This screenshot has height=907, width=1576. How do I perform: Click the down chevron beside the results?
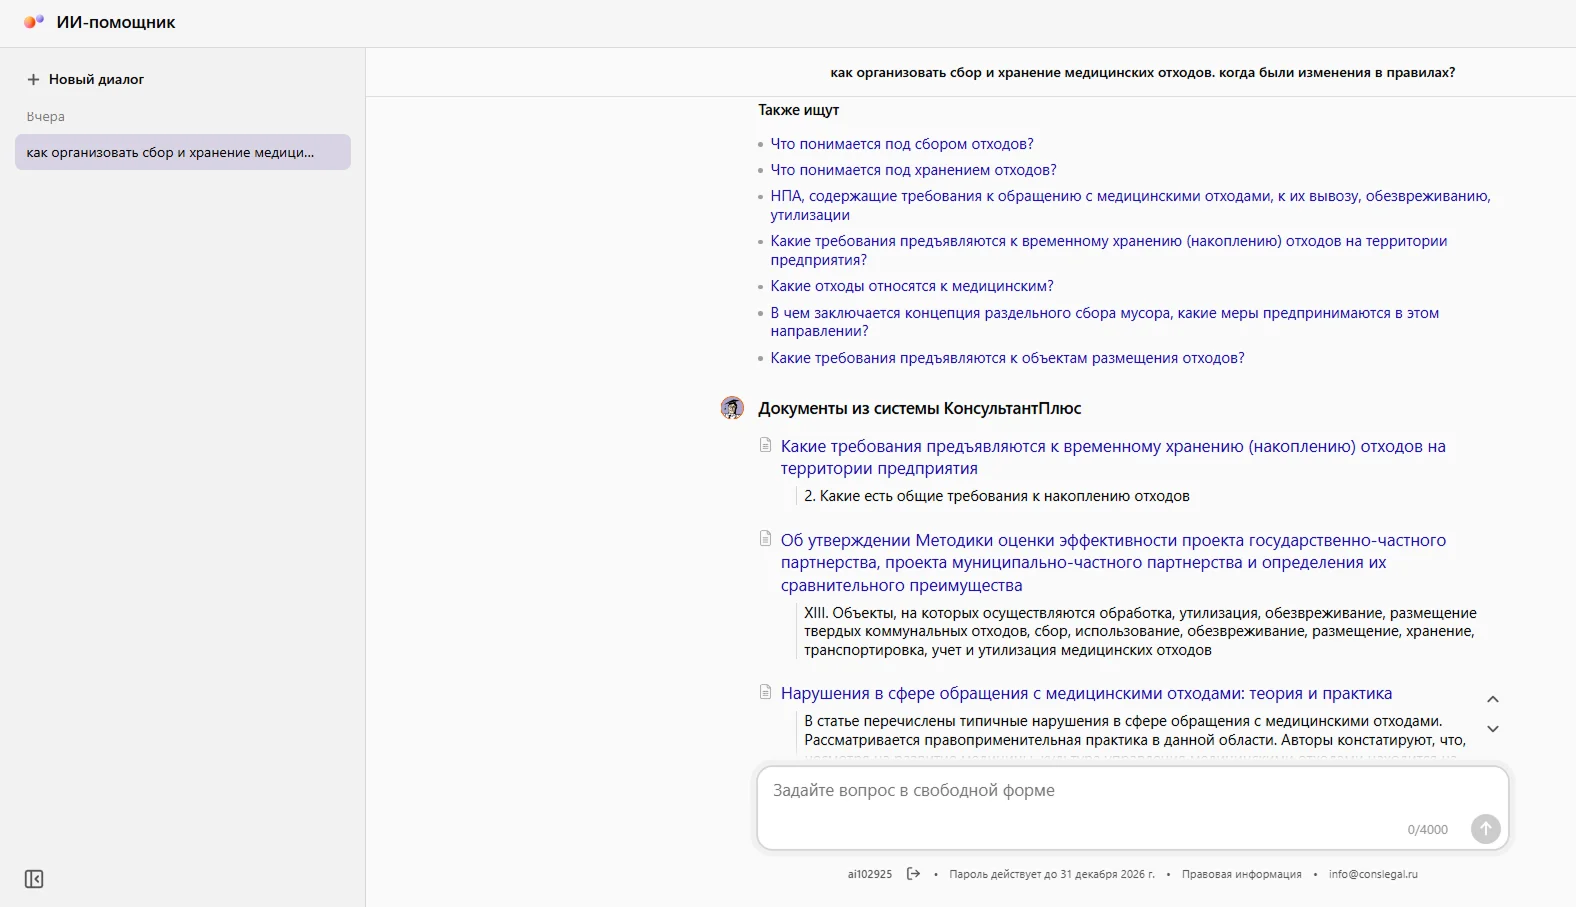pyautogui.click(x=1493, y=729)
